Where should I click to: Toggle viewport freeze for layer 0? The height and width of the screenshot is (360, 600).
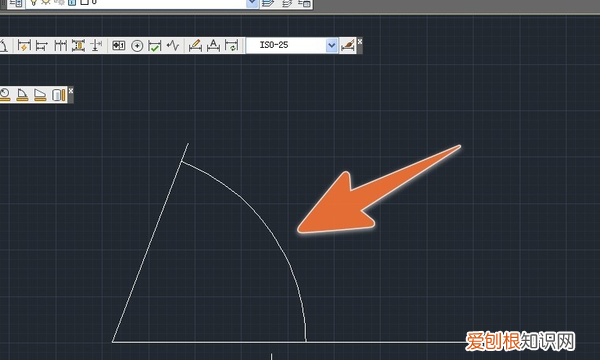point(60,2)
